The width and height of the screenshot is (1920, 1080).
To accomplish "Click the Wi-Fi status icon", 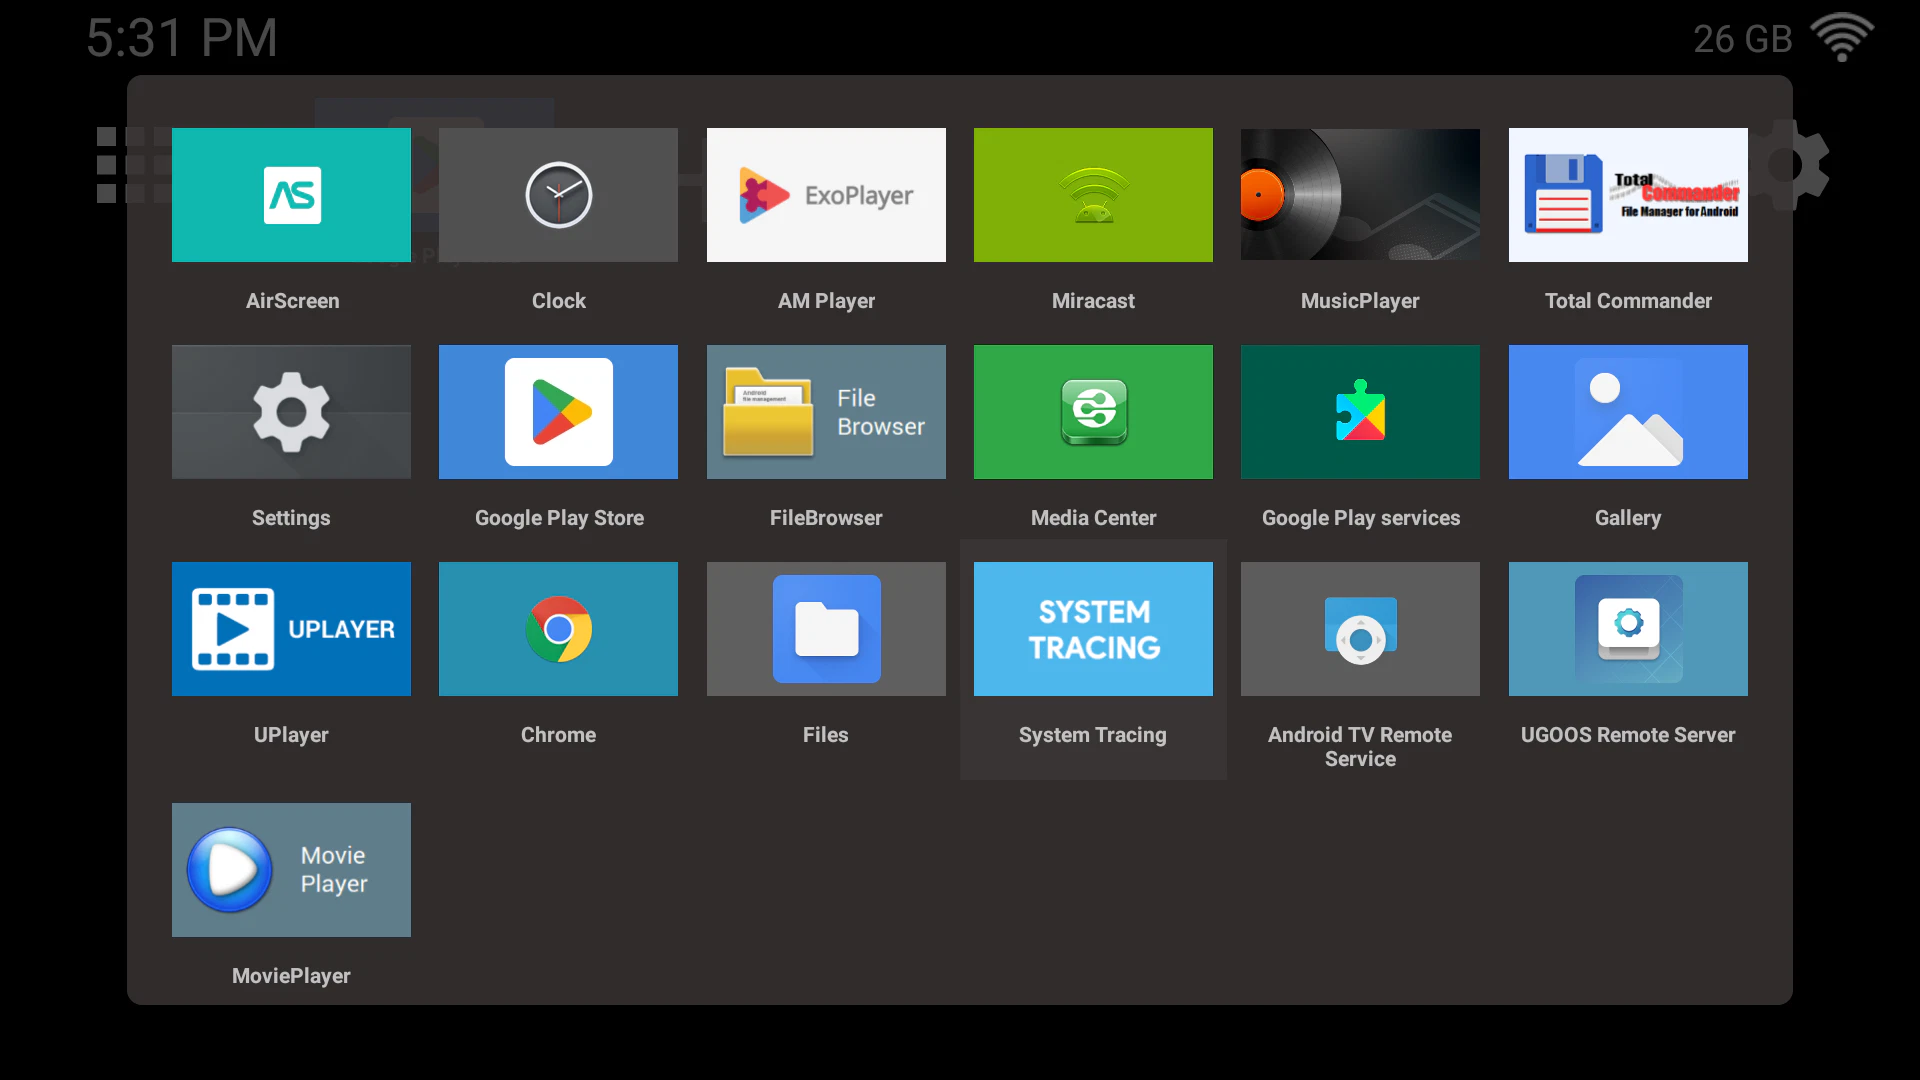I will tap(1842, 38).
